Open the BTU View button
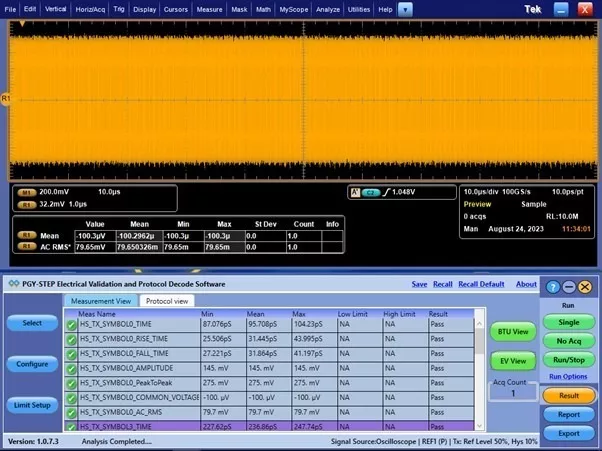Screen dimensions: 602x451 tap(511, 332)
